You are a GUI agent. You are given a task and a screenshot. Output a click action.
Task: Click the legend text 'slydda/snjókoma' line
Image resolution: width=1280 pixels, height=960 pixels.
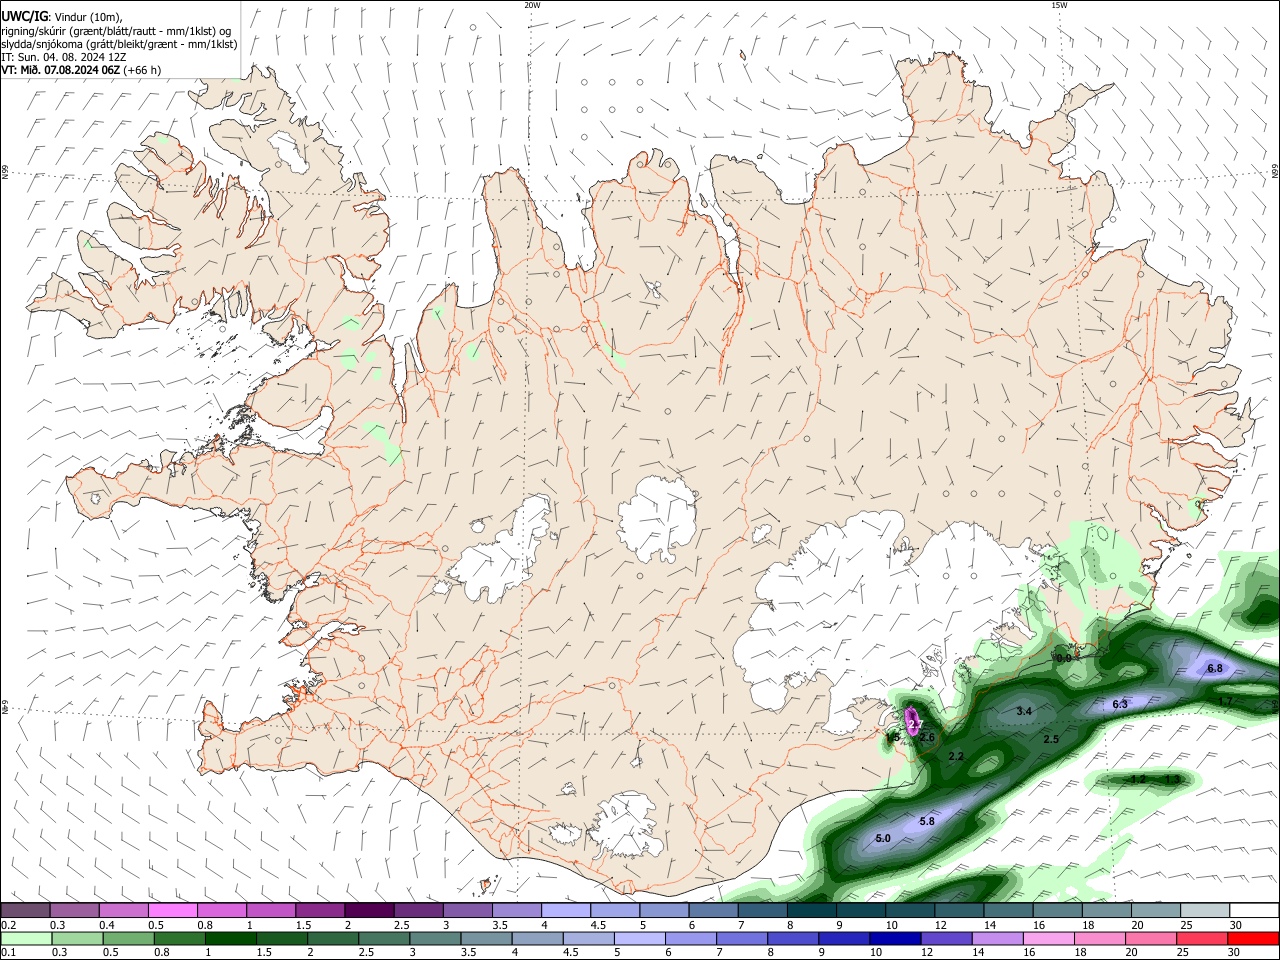click(x=119, y=44)
